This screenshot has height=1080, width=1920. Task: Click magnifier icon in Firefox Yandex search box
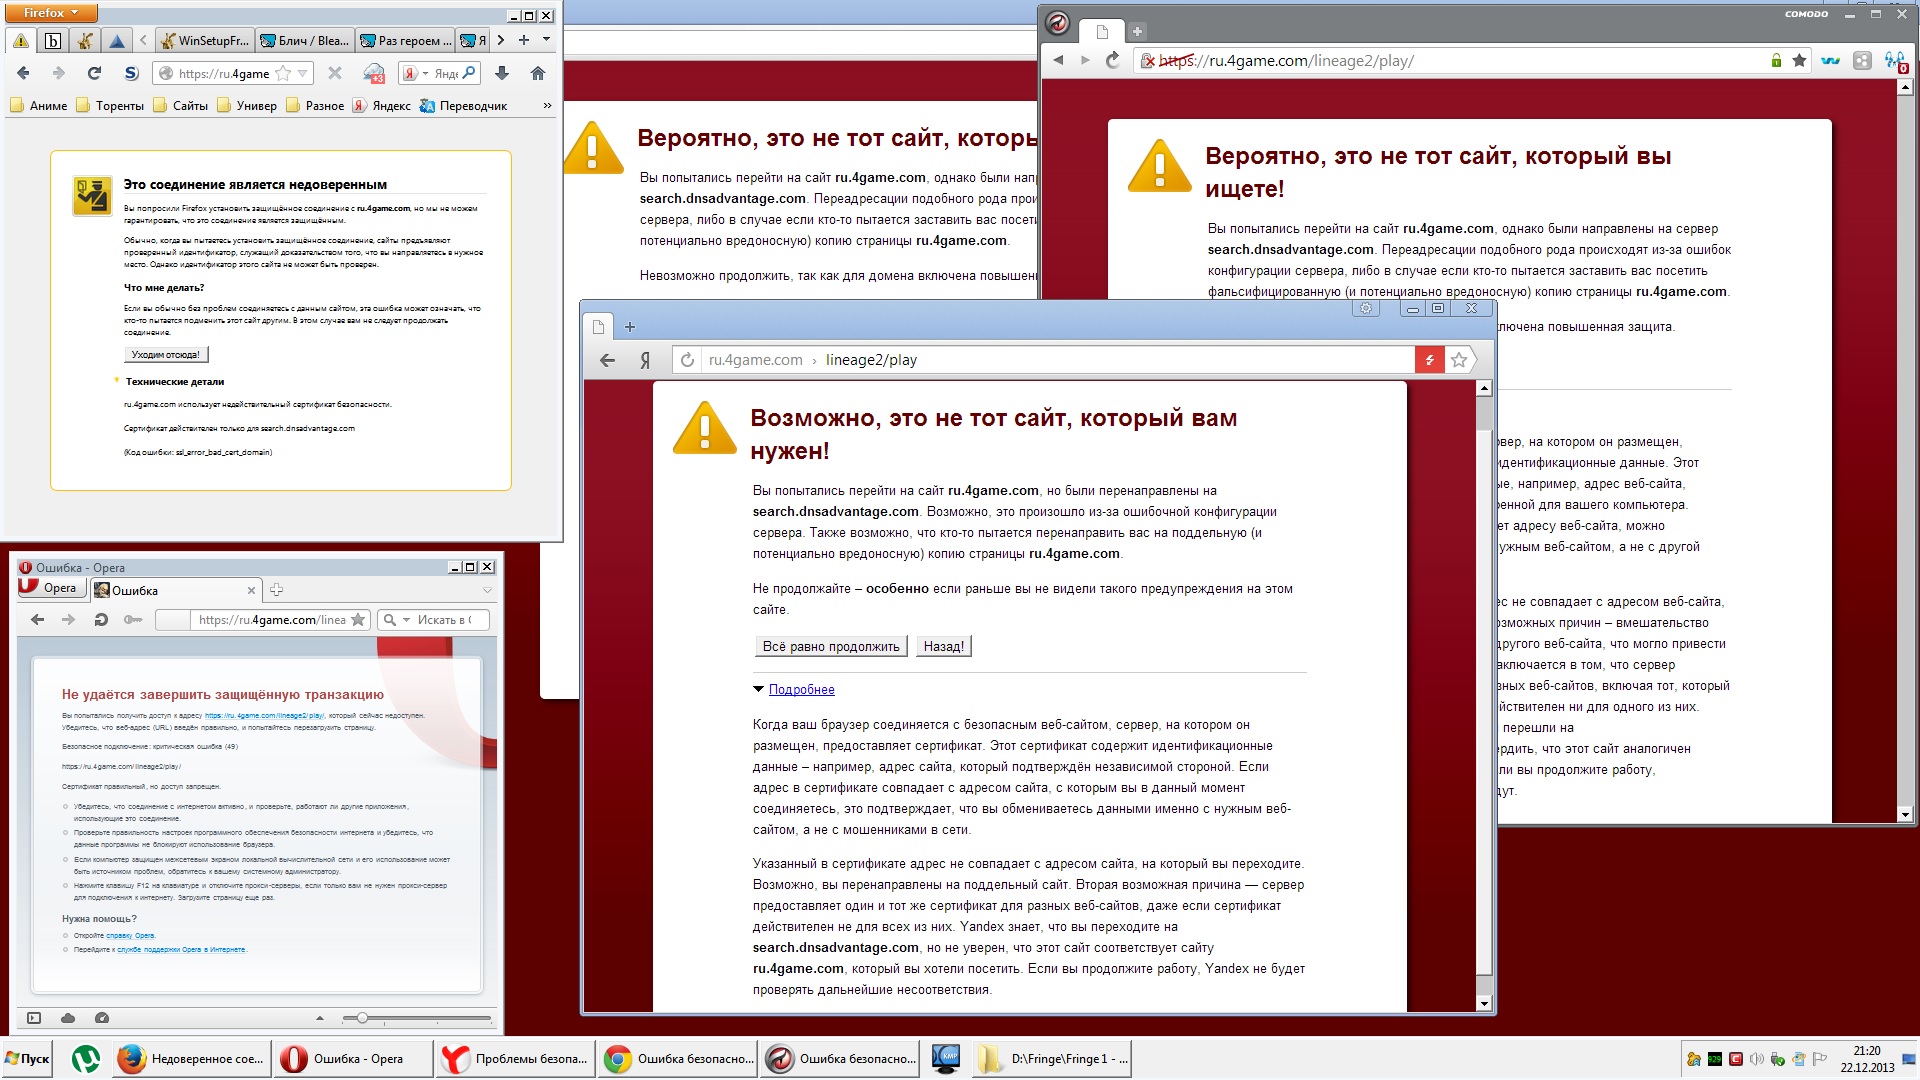[468, 73]
